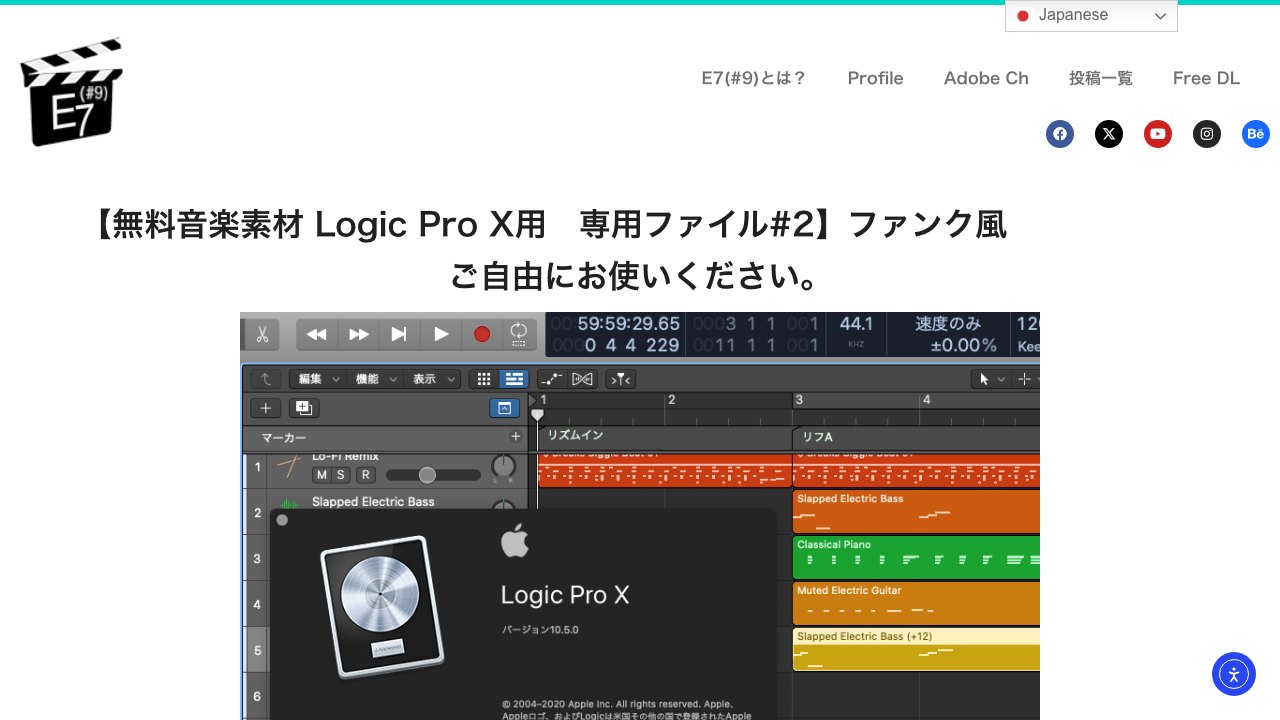Click the flex bow-tie icon
Viewport: 1280px width, 720px height.
pyautogui.click(x=582, y=379)
